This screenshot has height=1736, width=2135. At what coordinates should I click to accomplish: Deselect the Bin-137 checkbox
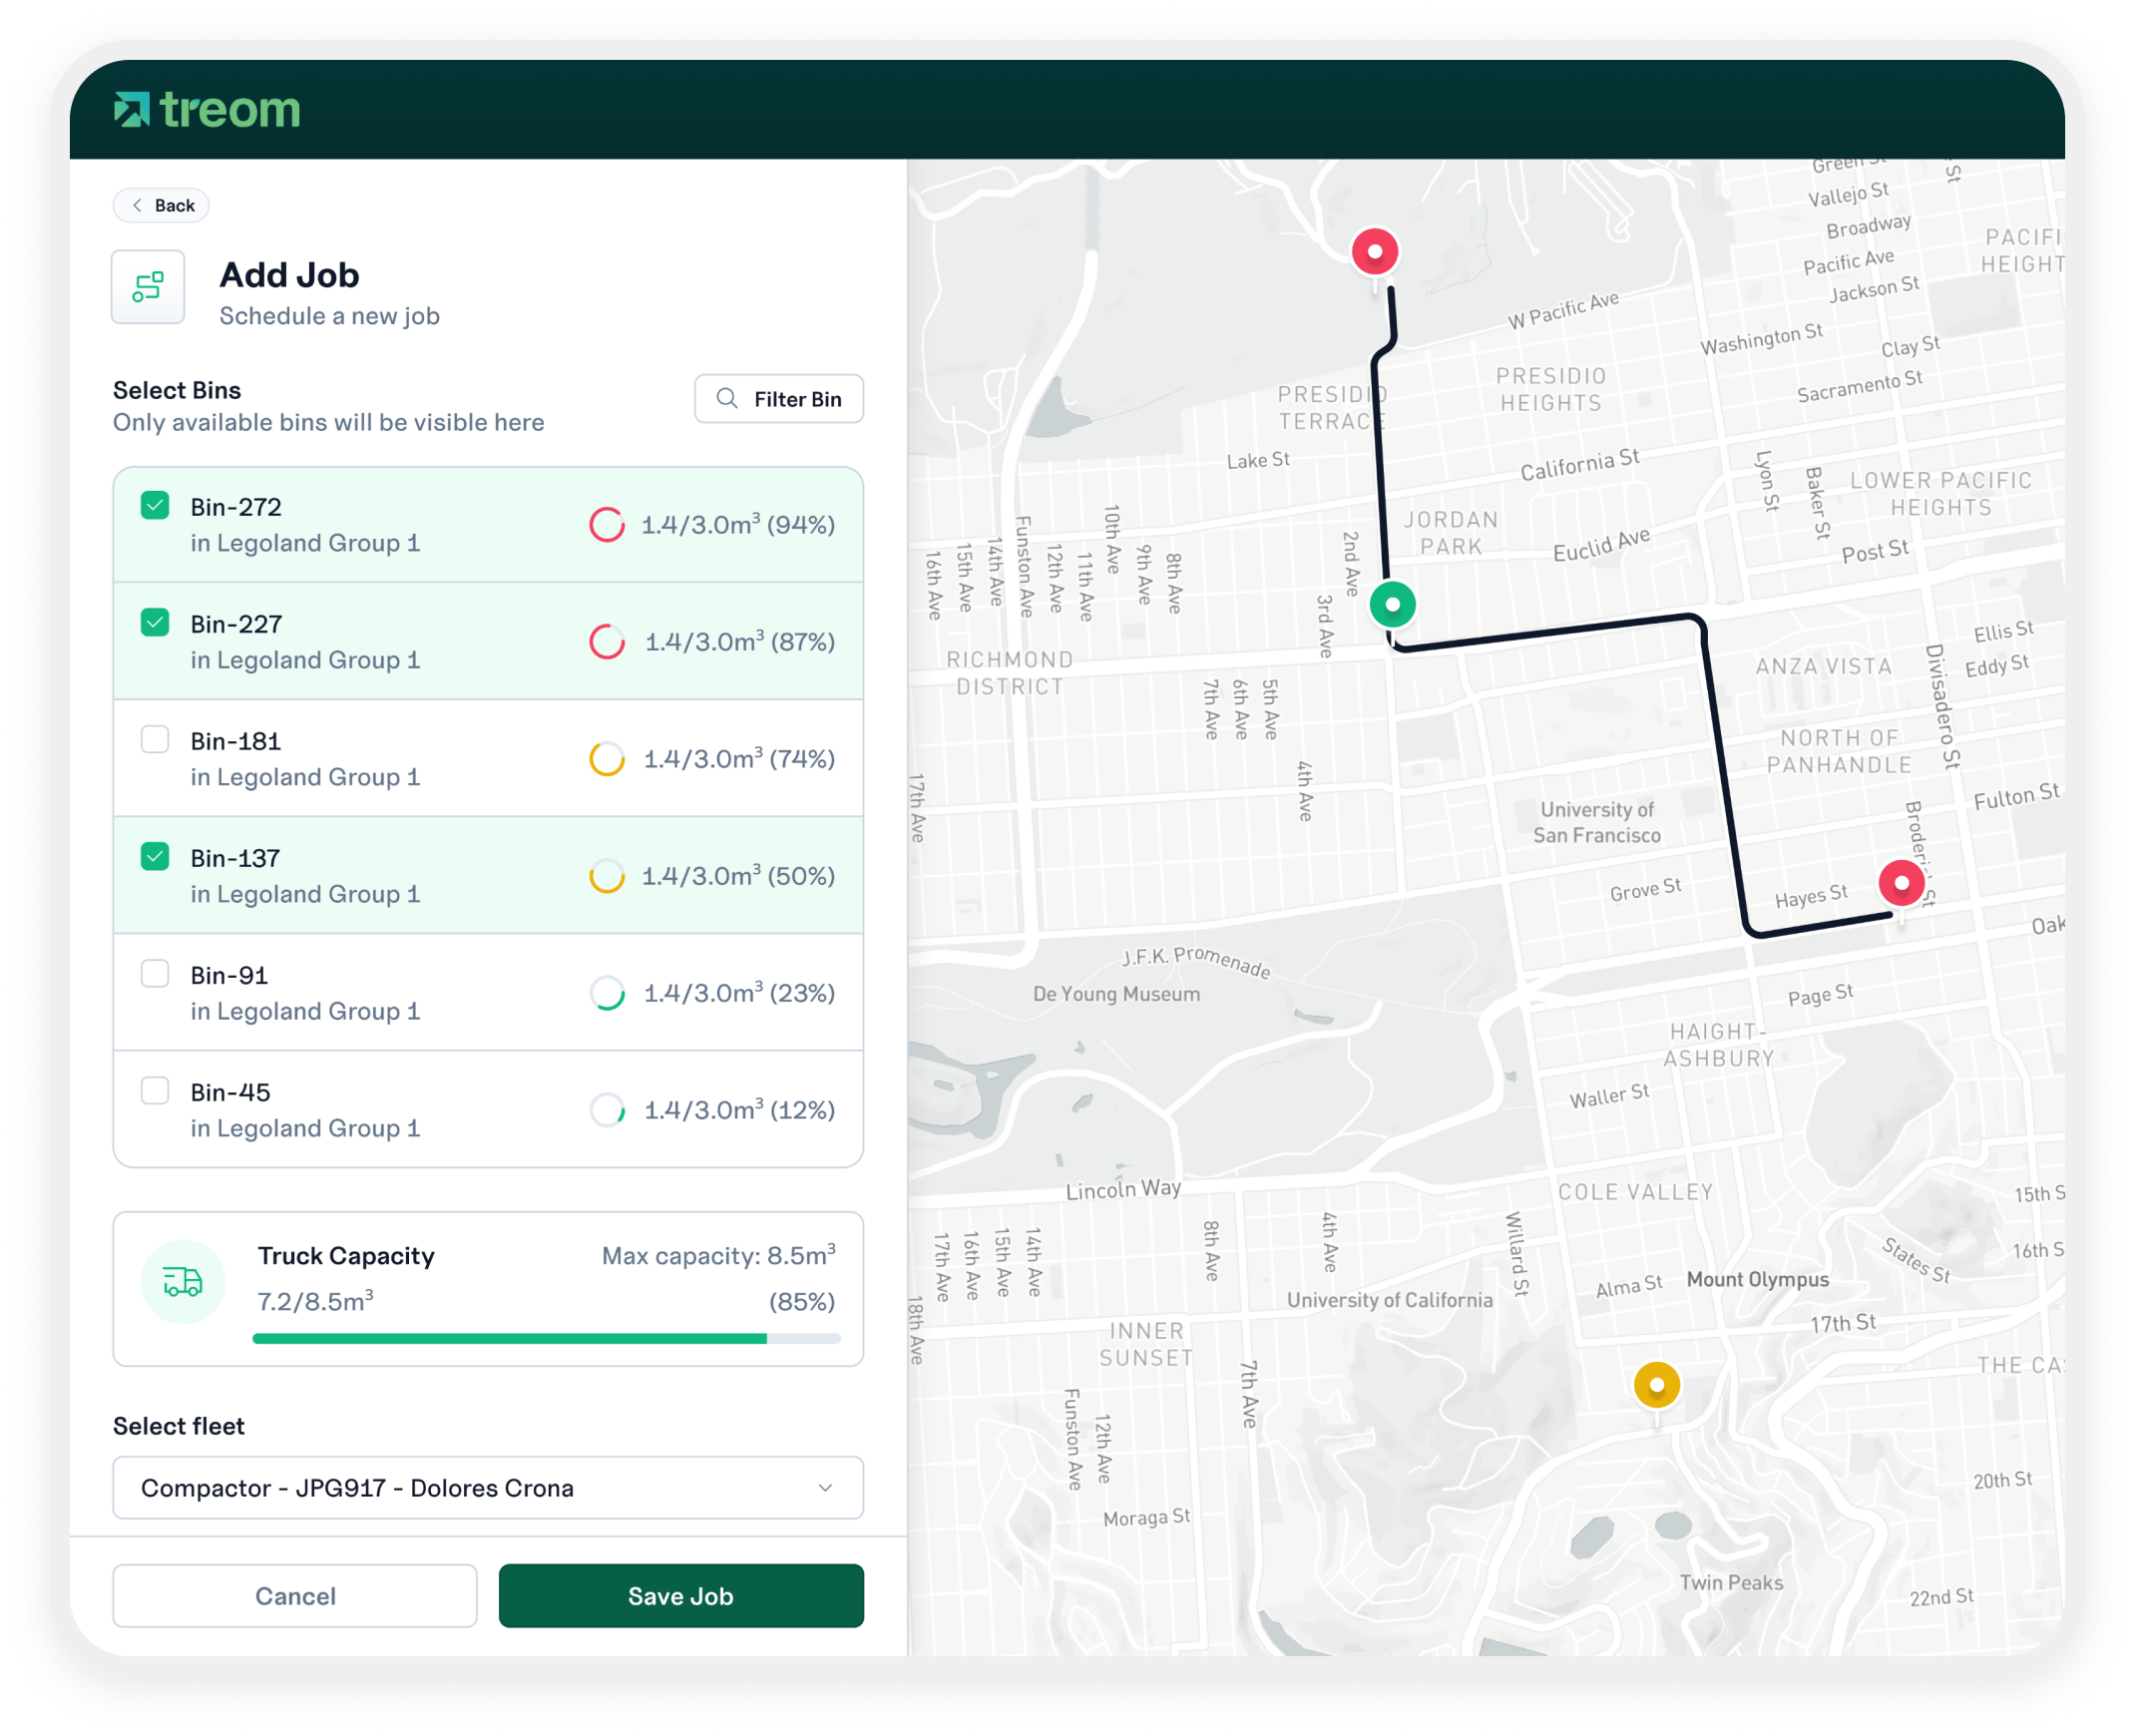[155, 856]
